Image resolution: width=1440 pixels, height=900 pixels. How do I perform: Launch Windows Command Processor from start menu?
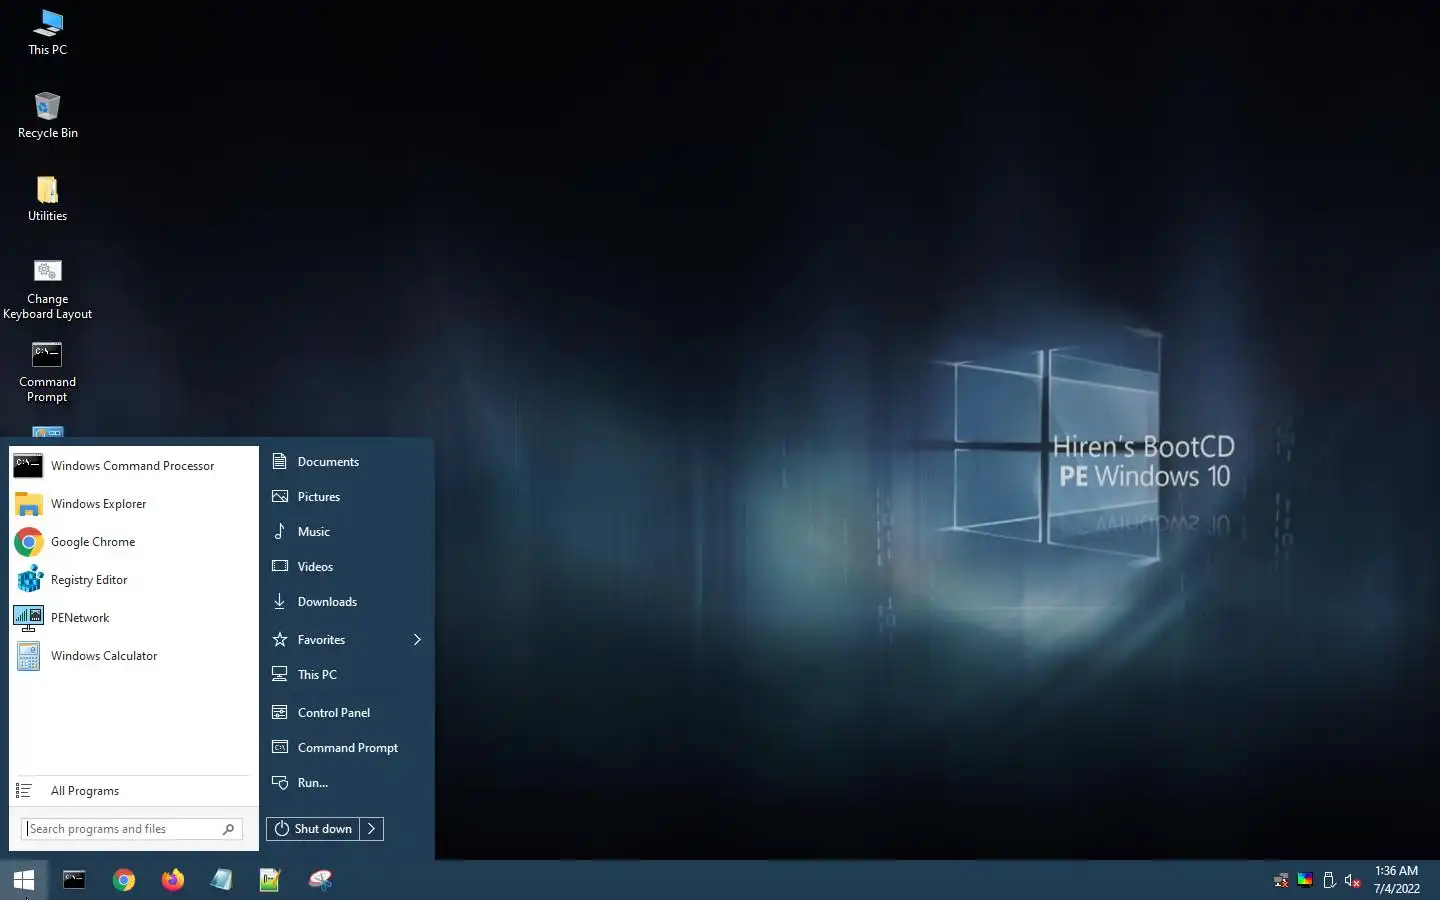[x=133, y=465]
